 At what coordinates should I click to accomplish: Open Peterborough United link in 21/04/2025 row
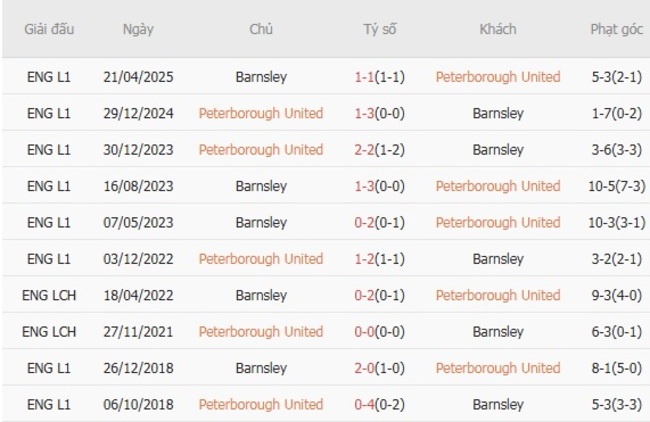497,77
